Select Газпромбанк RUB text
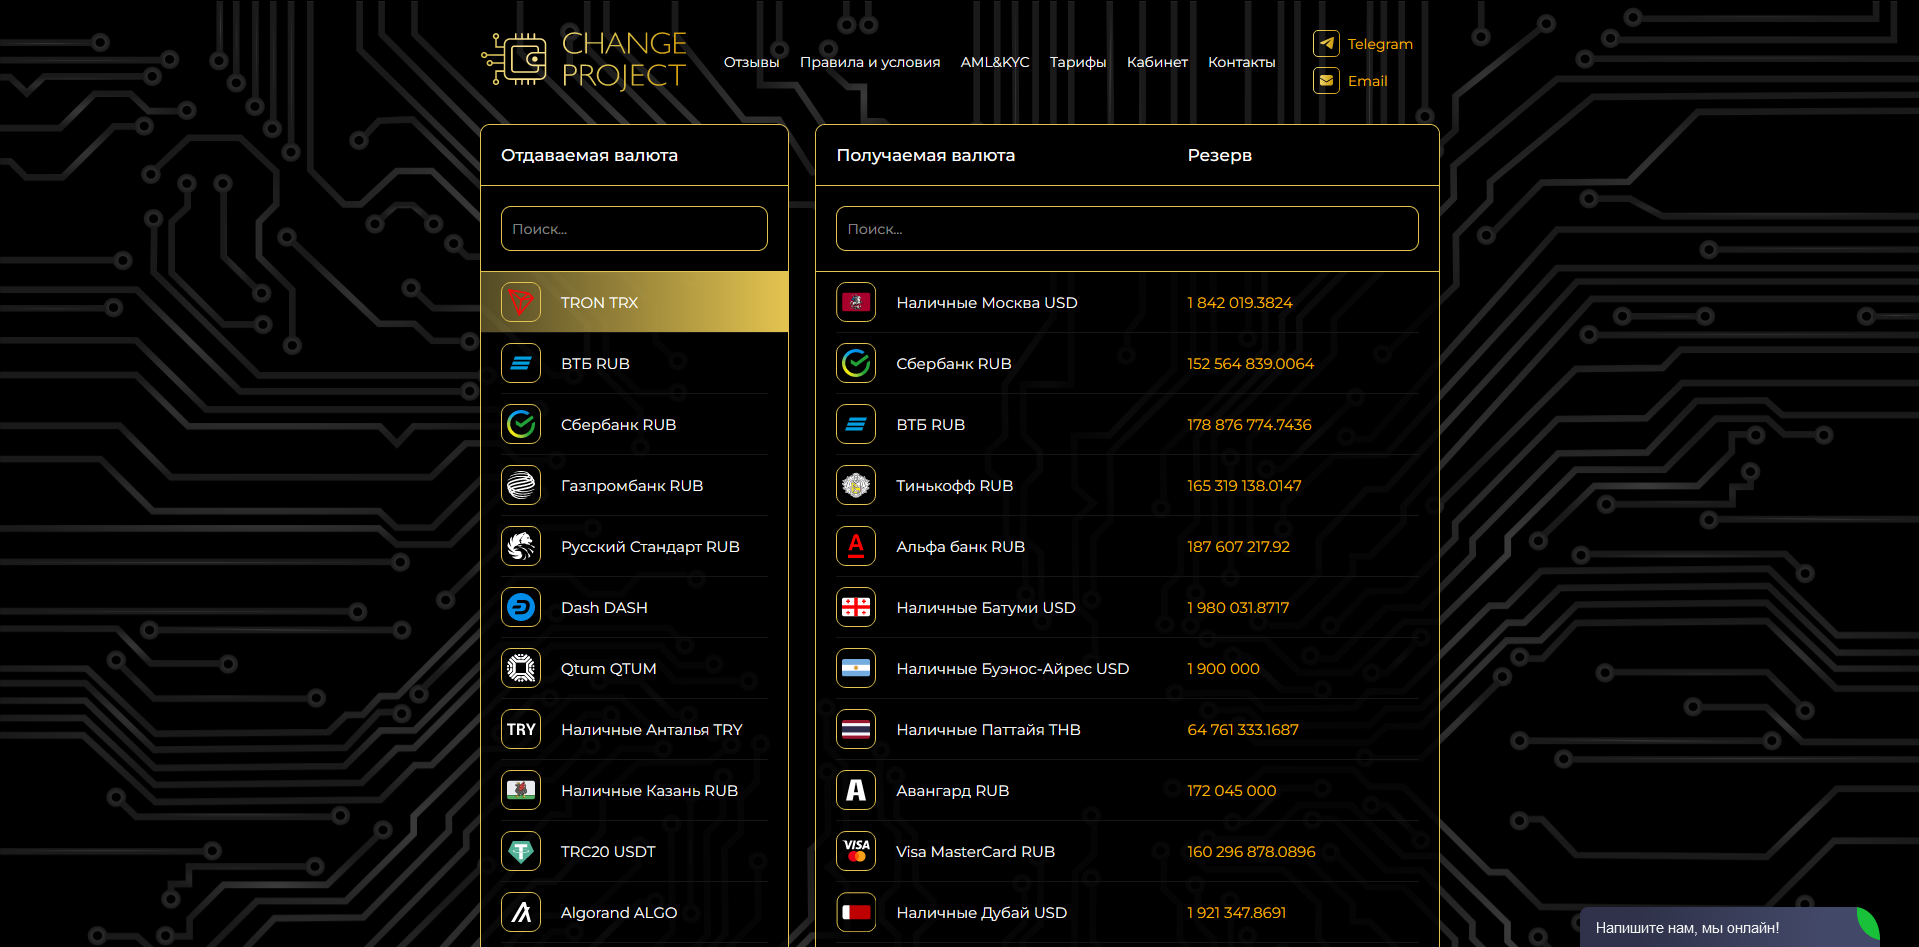The image size is (1919, 947). (x=632, y=485)
